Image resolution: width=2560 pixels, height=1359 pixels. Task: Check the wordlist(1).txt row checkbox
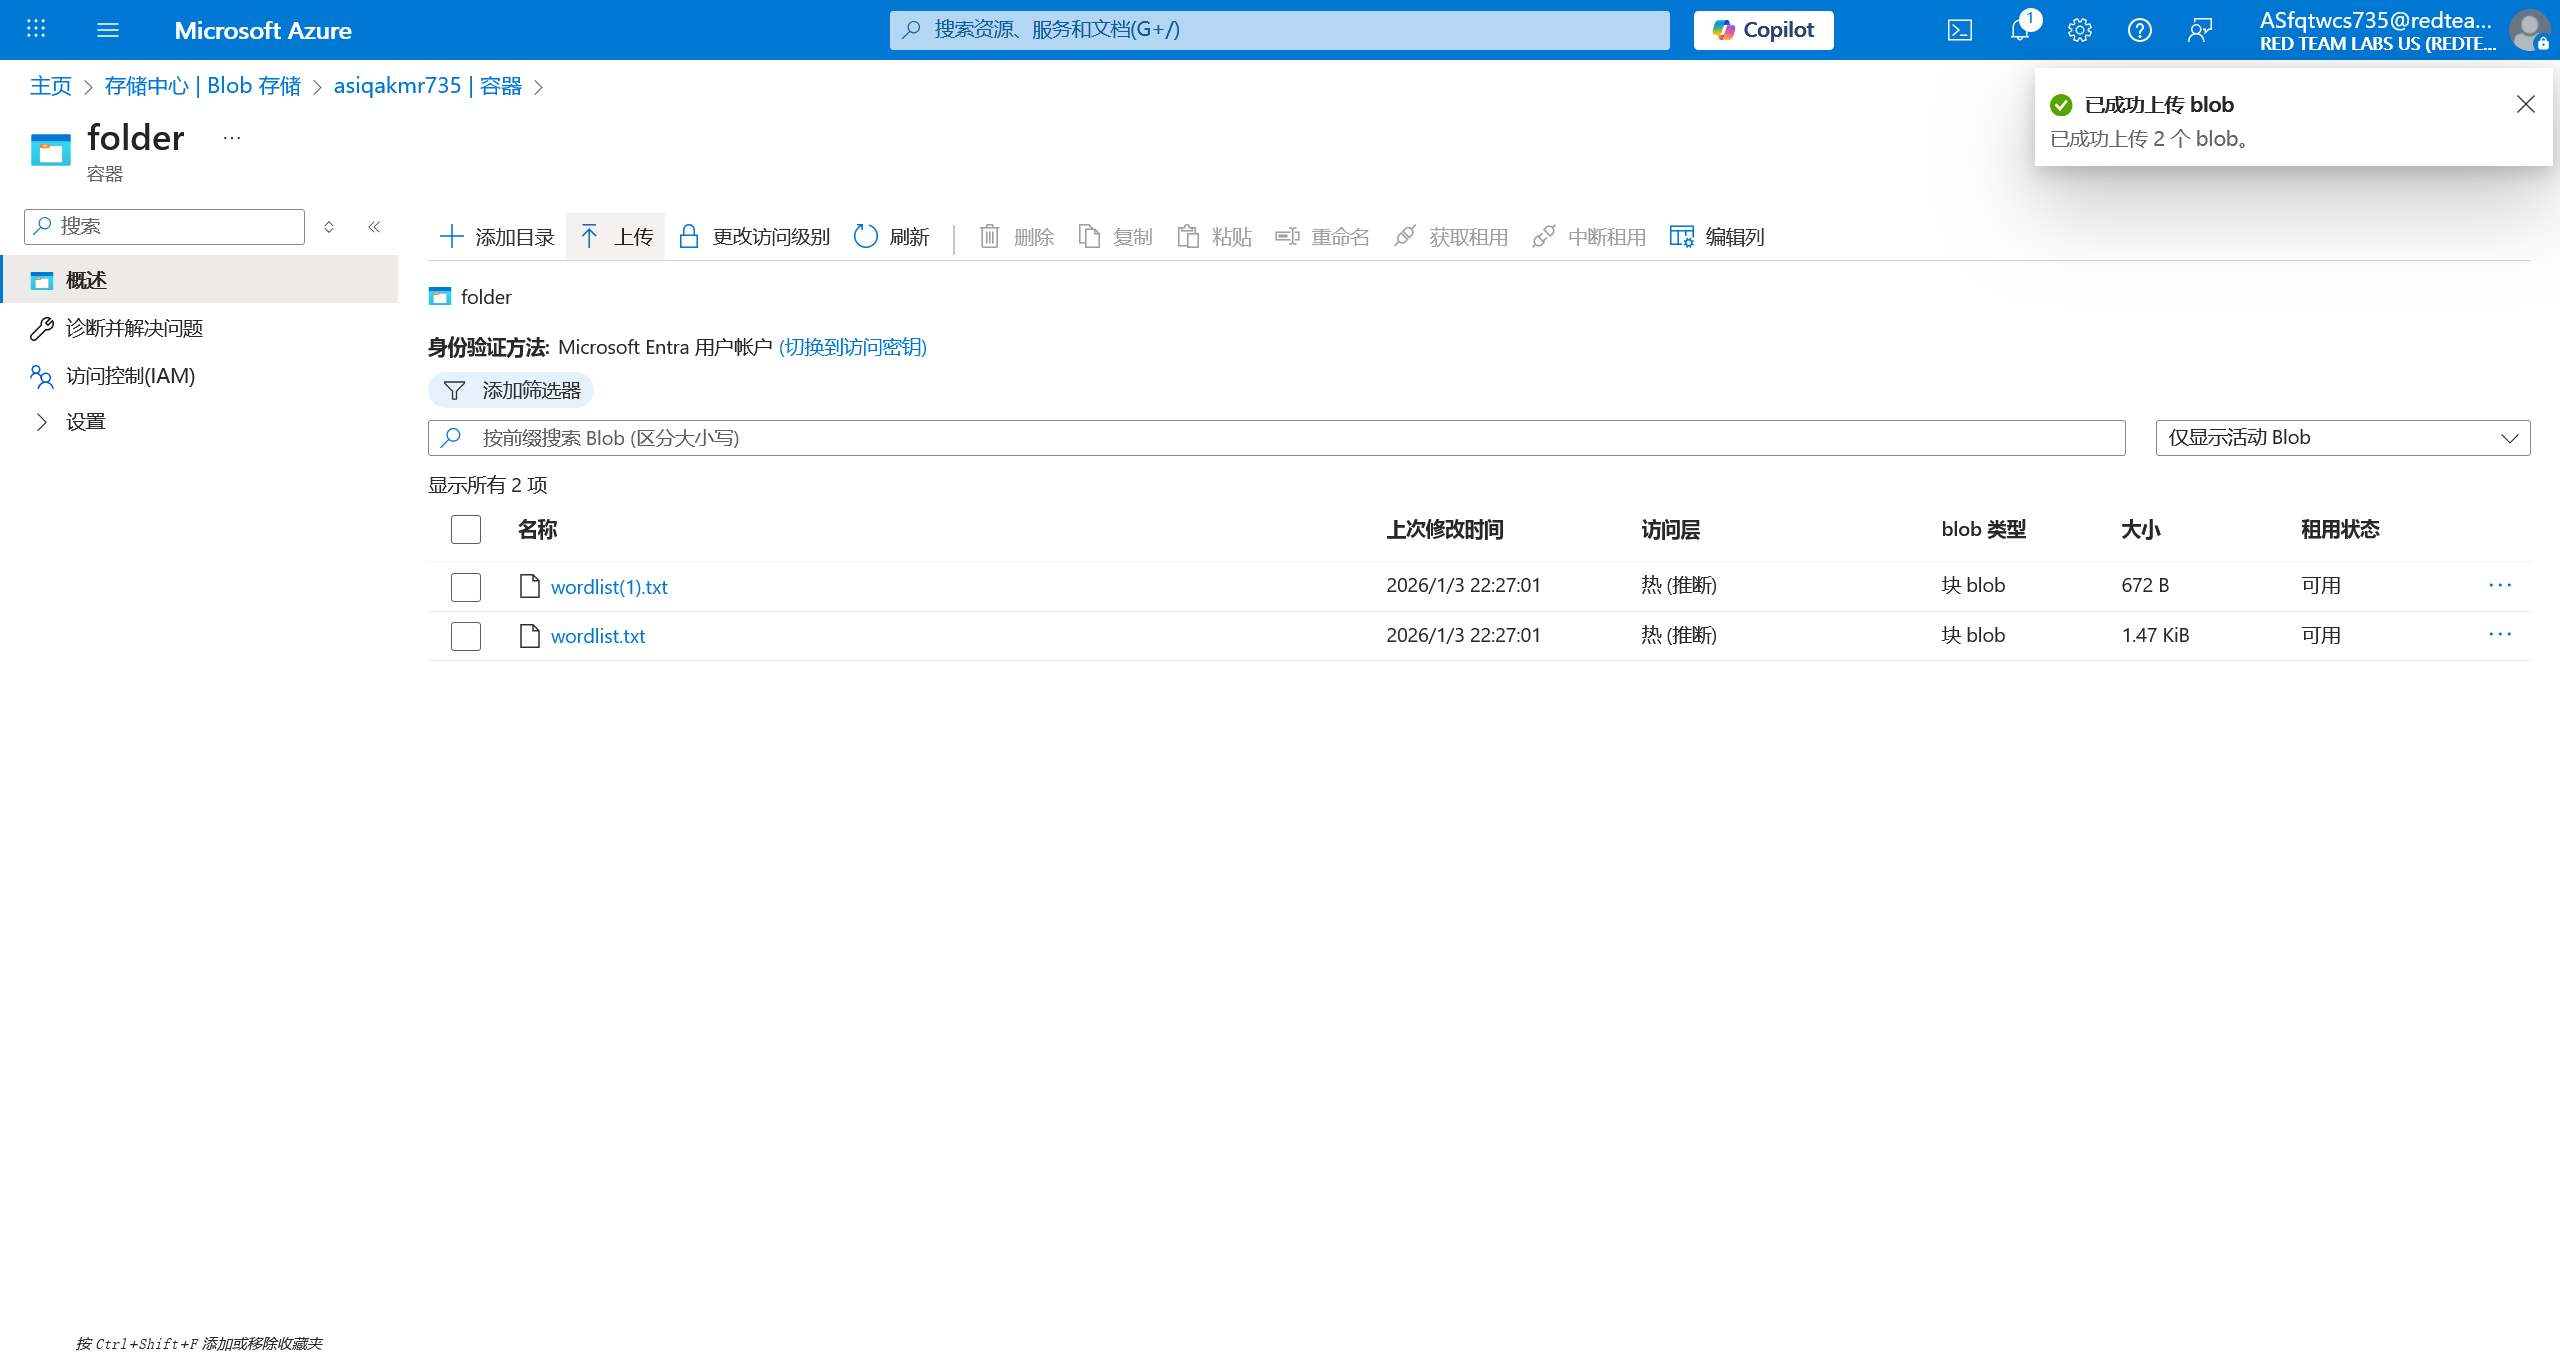[x=466, y=587]
